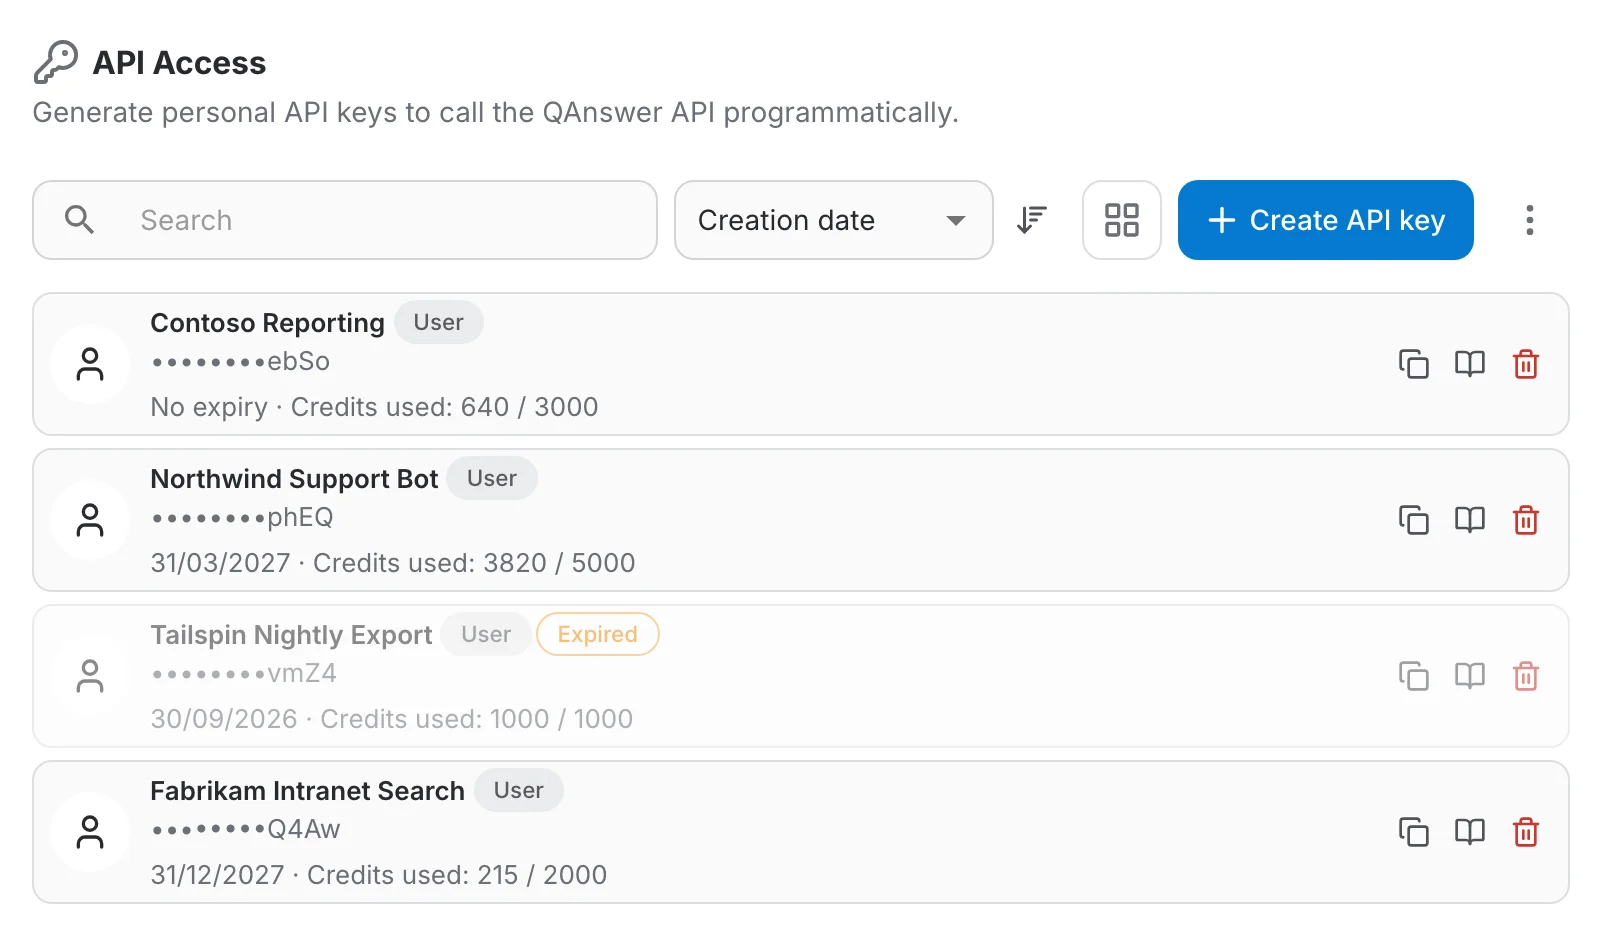This screenshot has width=1602, height=936.
Task: Delete the Contoso Reporting API key
Action: (1525, 364)
